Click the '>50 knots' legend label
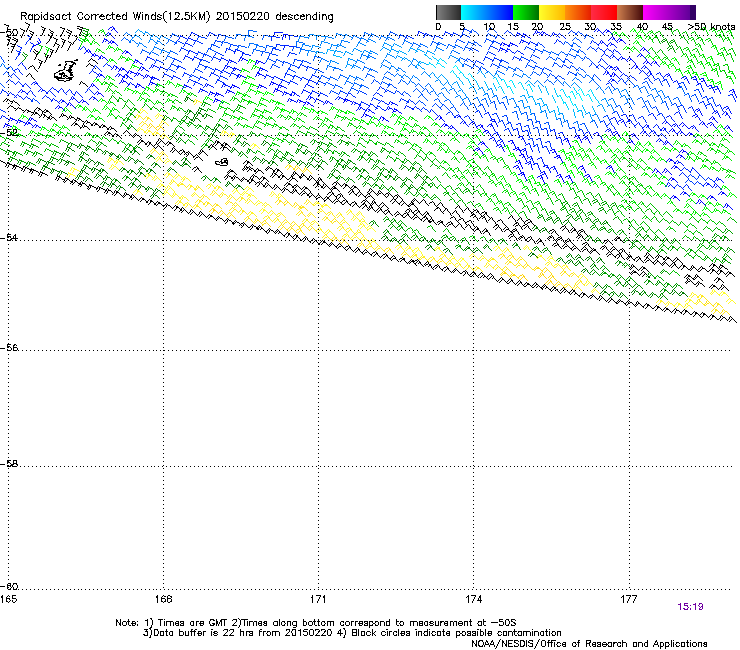Viewport: 740px width, 650px height. pyautogui.click(x=711, y=27)
